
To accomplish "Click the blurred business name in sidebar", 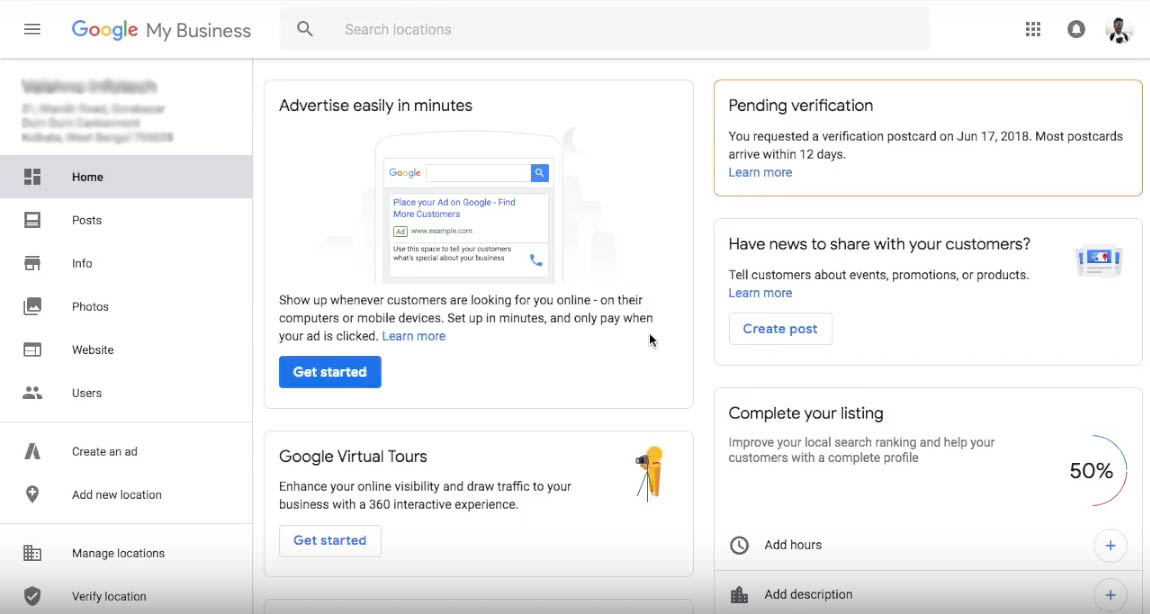I will (x=89, y=87).
